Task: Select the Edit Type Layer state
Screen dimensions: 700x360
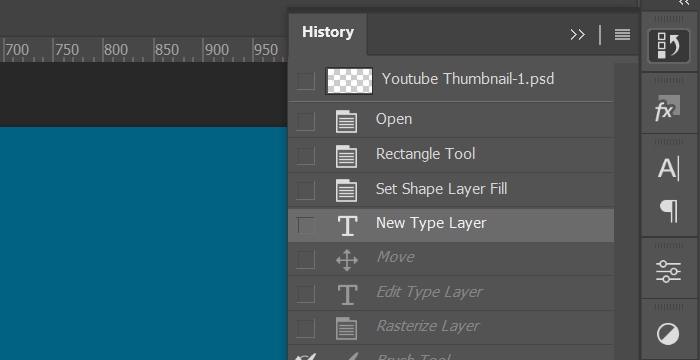Action: [451, 293]
